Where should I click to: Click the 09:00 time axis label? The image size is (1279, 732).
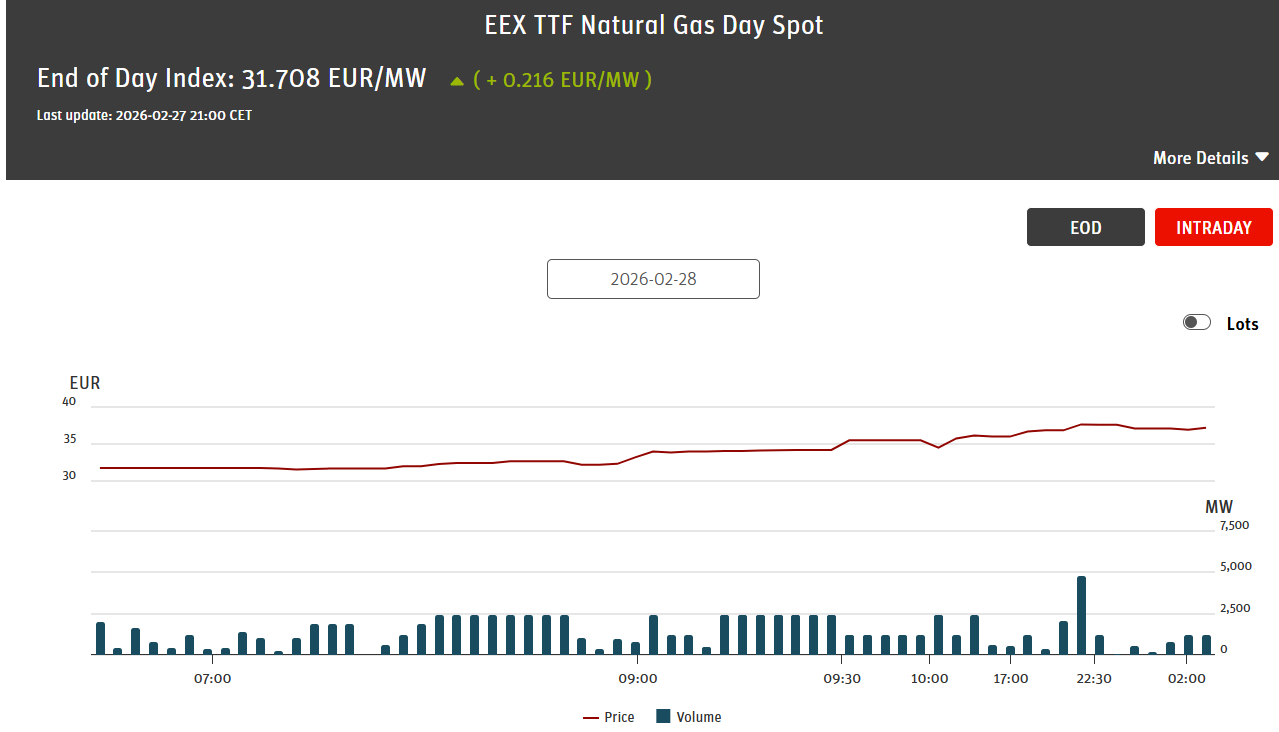pyautogui.click(x=638, y=679)
